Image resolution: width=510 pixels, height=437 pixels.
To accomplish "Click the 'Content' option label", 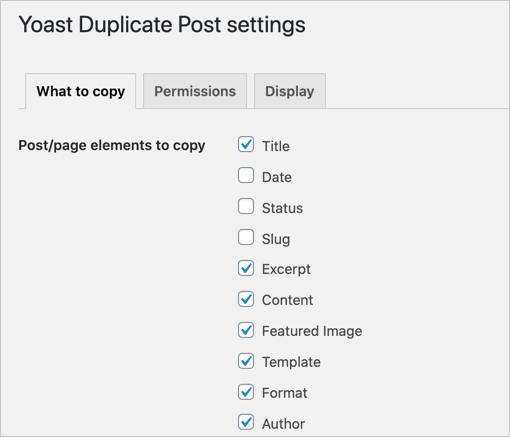I will point(287,300).
